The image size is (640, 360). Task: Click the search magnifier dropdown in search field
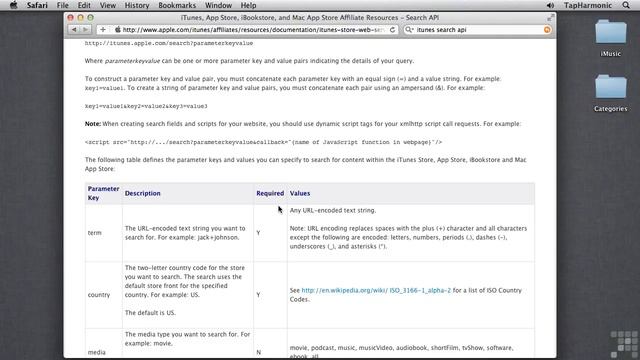pyautogui.click(x=409, y=29)
